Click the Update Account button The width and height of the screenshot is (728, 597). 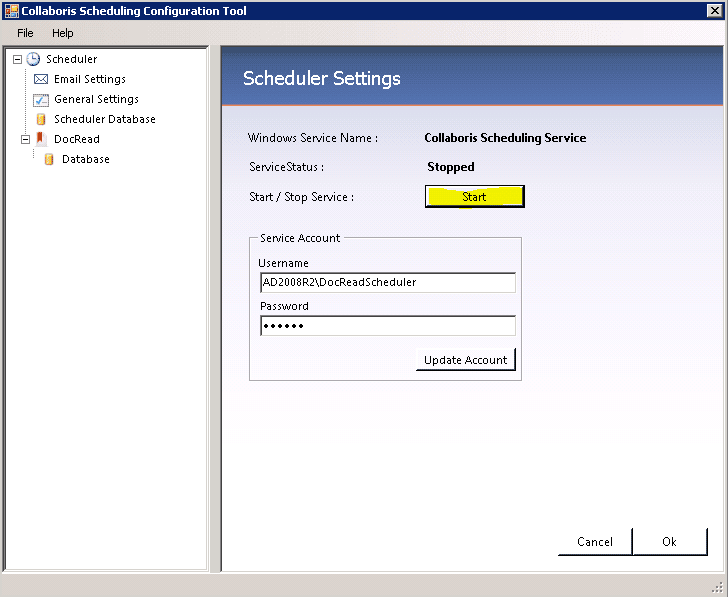tap(465, 360)
